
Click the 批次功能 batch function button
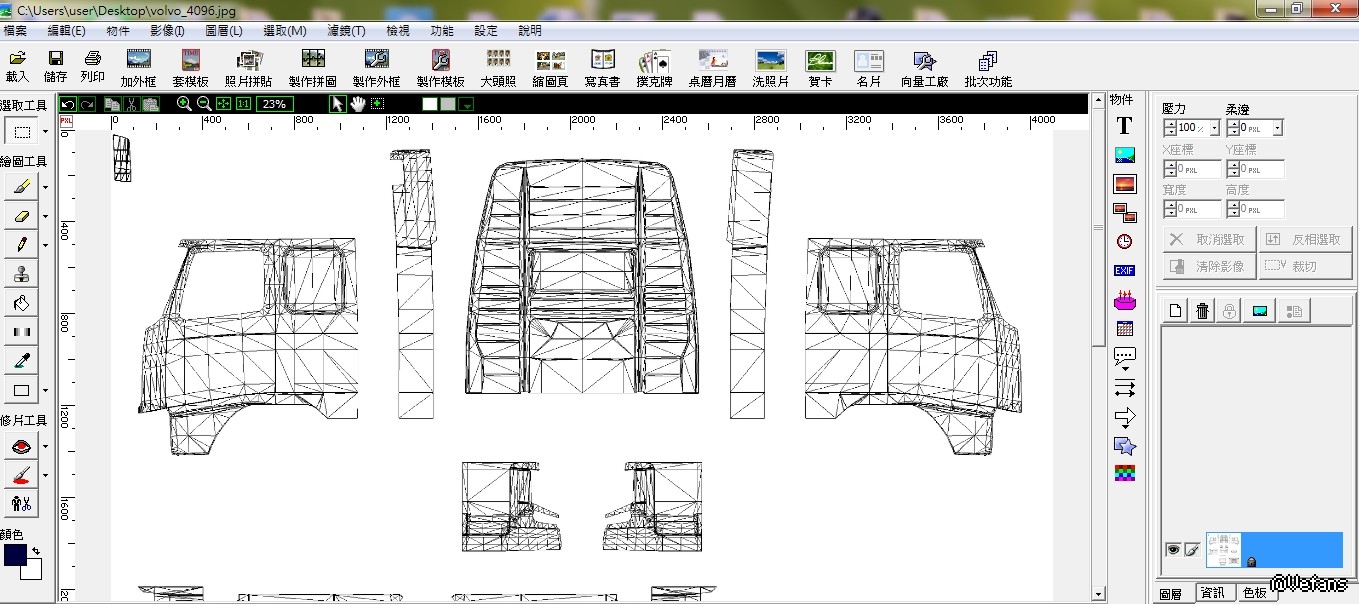coord(988,67)
